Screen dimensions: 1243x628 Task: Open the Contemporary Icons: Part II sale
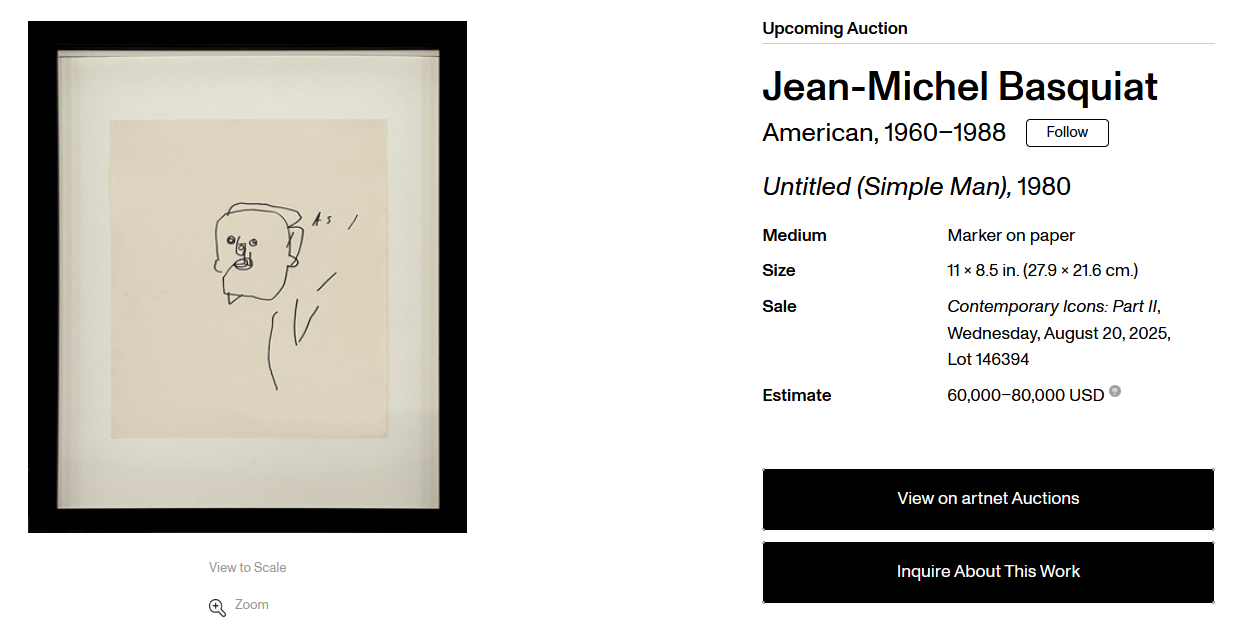(x=1053, y=306)
